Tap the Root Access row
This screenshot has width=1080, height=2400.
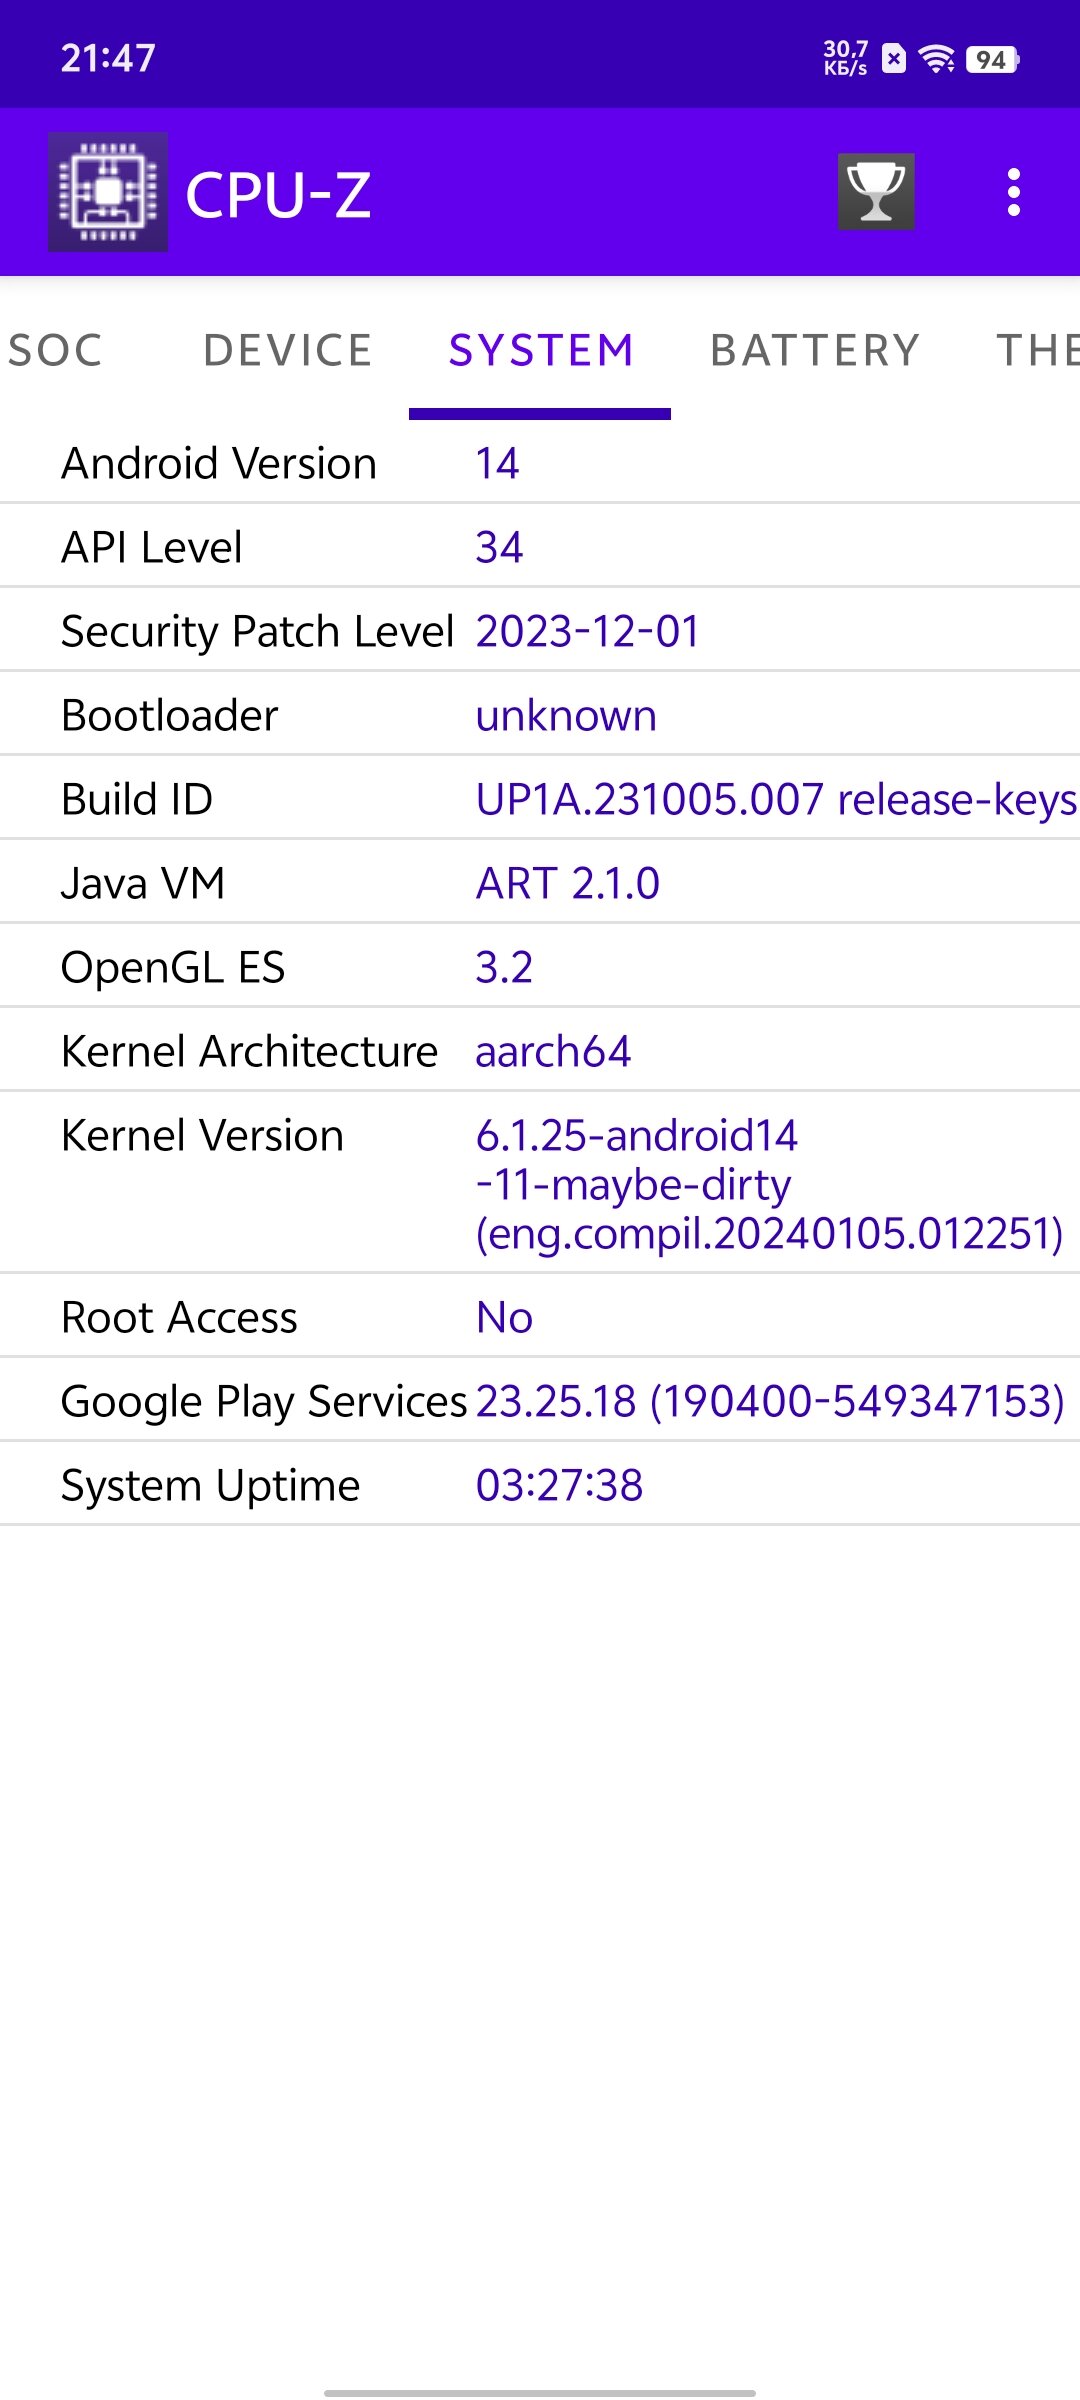[x=540, y=1317]
